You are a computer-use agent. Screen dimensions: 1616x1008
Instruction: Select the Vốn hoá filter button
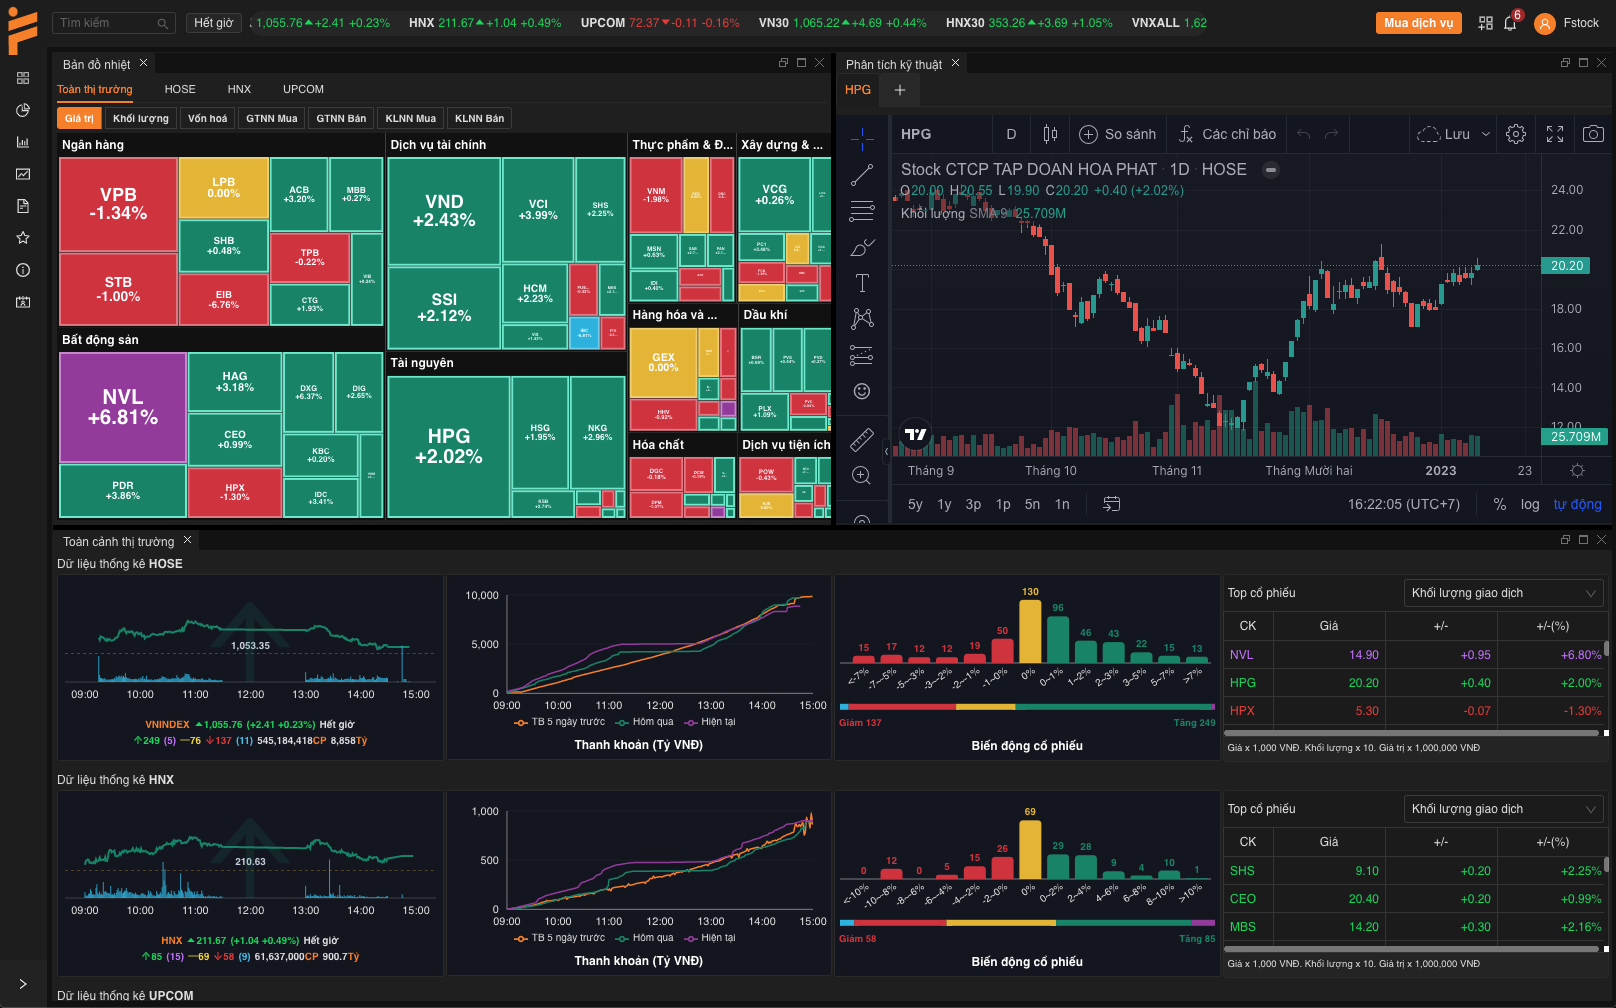coord(208,118)
